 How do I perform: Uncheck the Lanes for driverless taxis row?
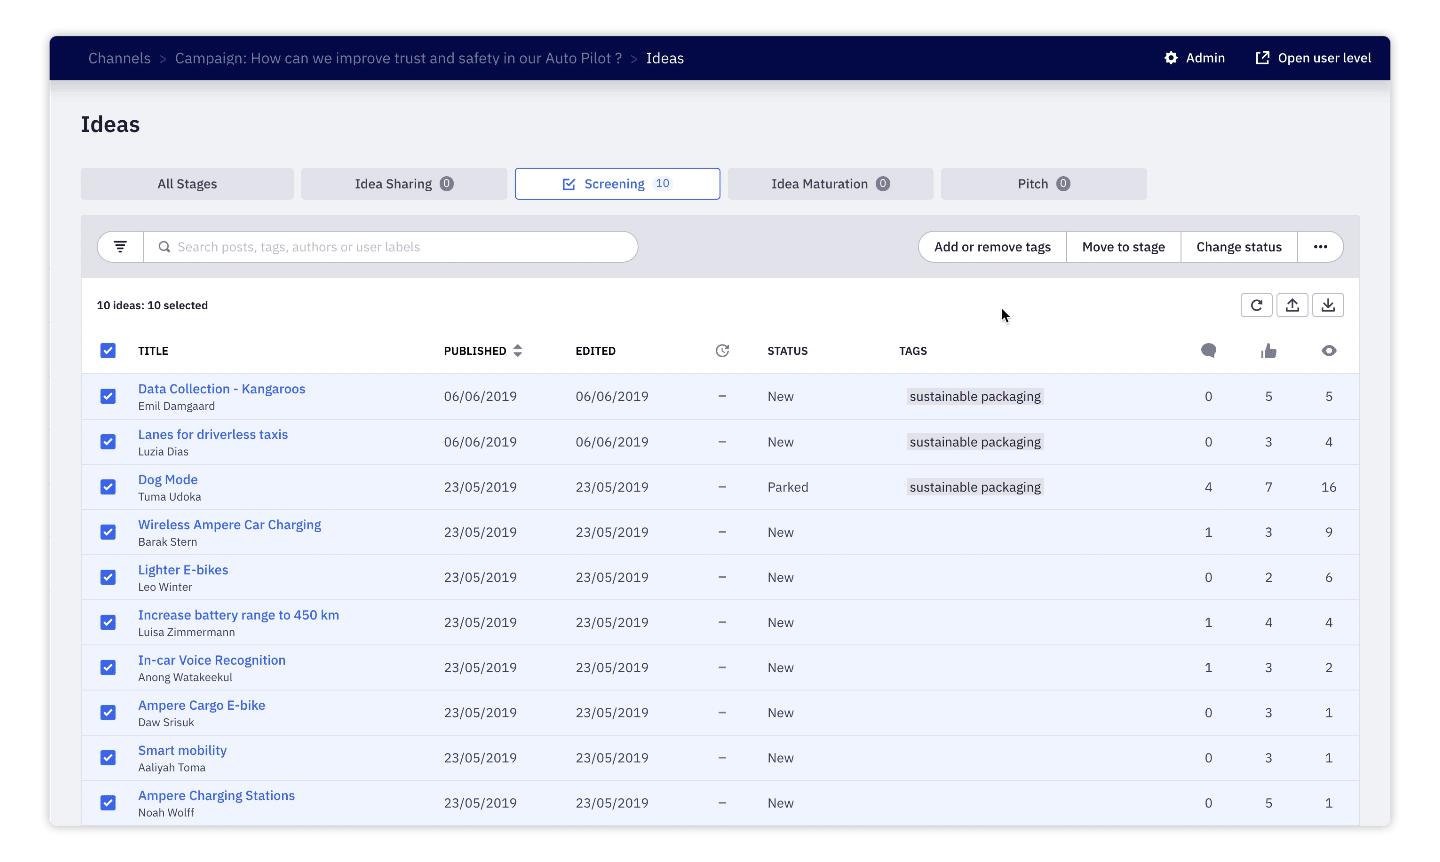(x=108, y=442)
